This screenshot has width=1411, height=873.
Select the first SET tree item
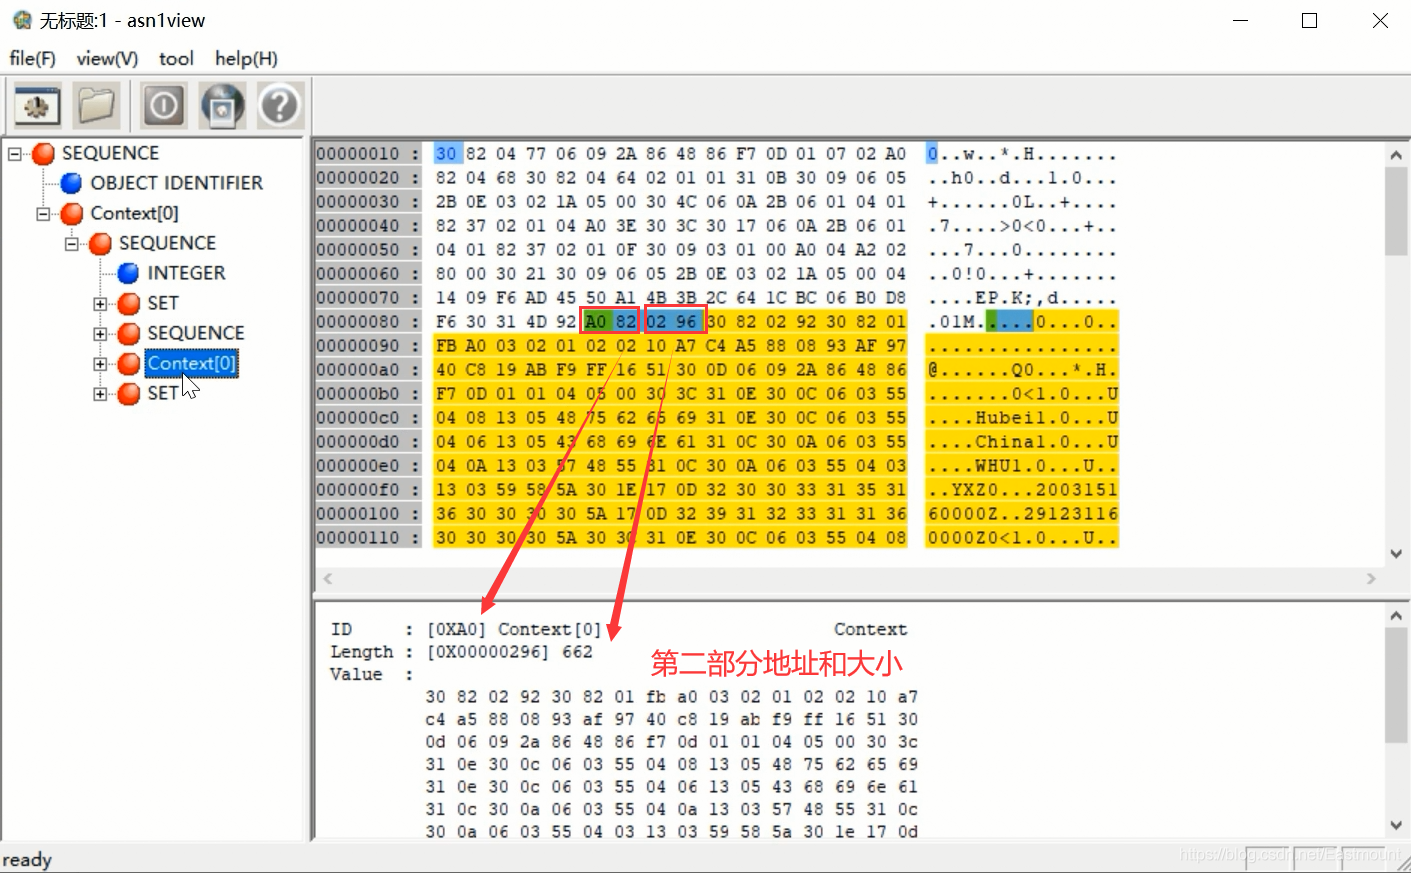[163, 303]
